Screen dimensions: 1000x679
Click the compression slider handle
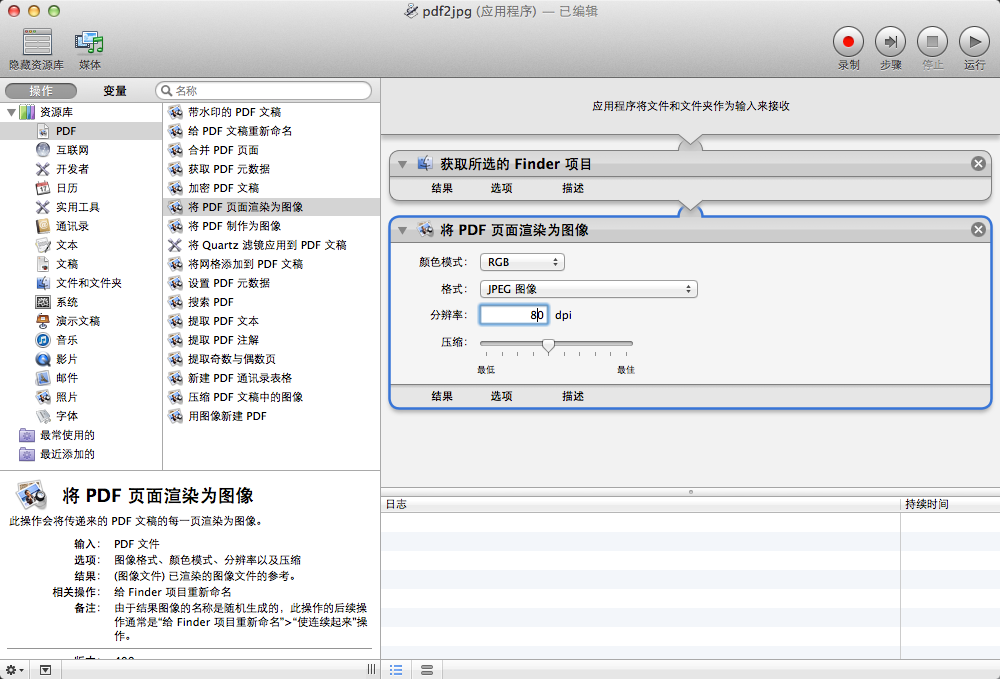pos(548,345)
